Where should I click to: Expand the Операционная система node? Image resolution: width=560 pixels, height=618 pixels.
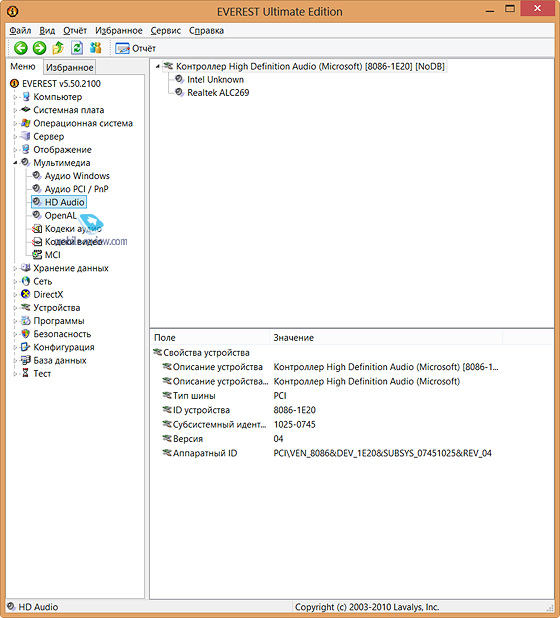point(15,123)
